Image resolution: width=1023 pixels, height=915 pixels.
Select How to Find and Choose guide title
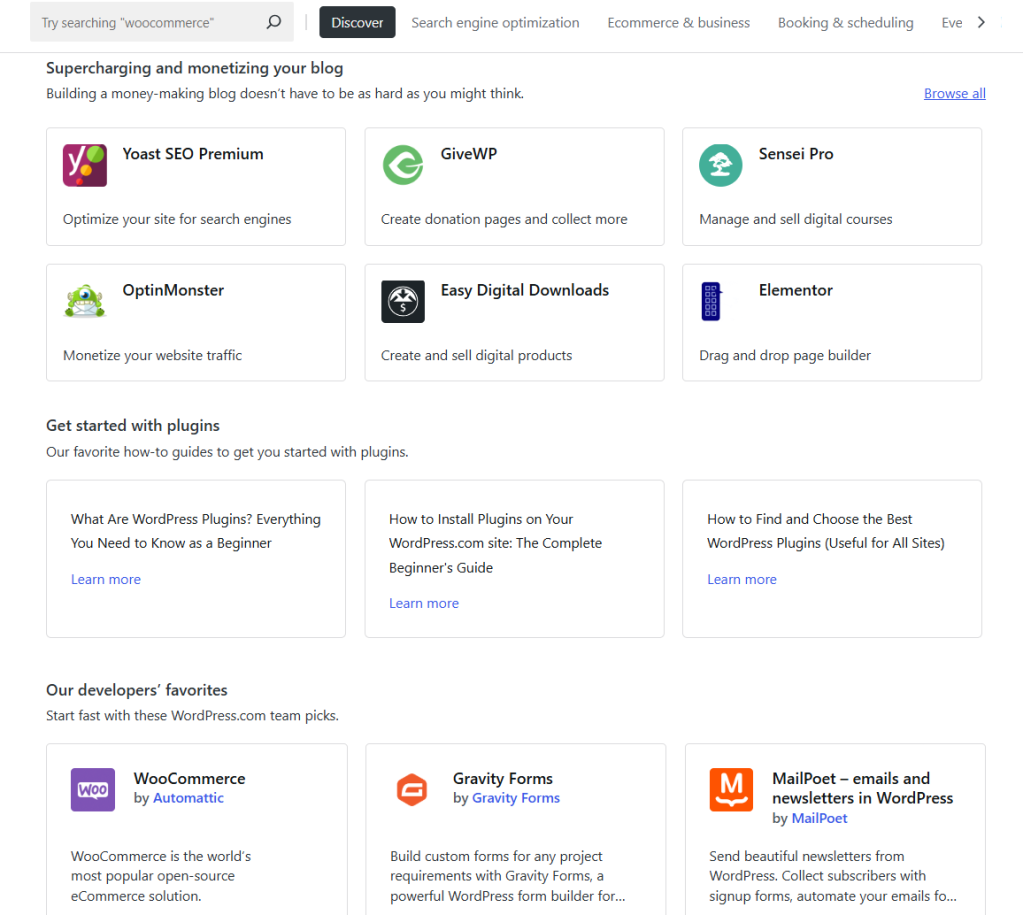pos(826,531)
